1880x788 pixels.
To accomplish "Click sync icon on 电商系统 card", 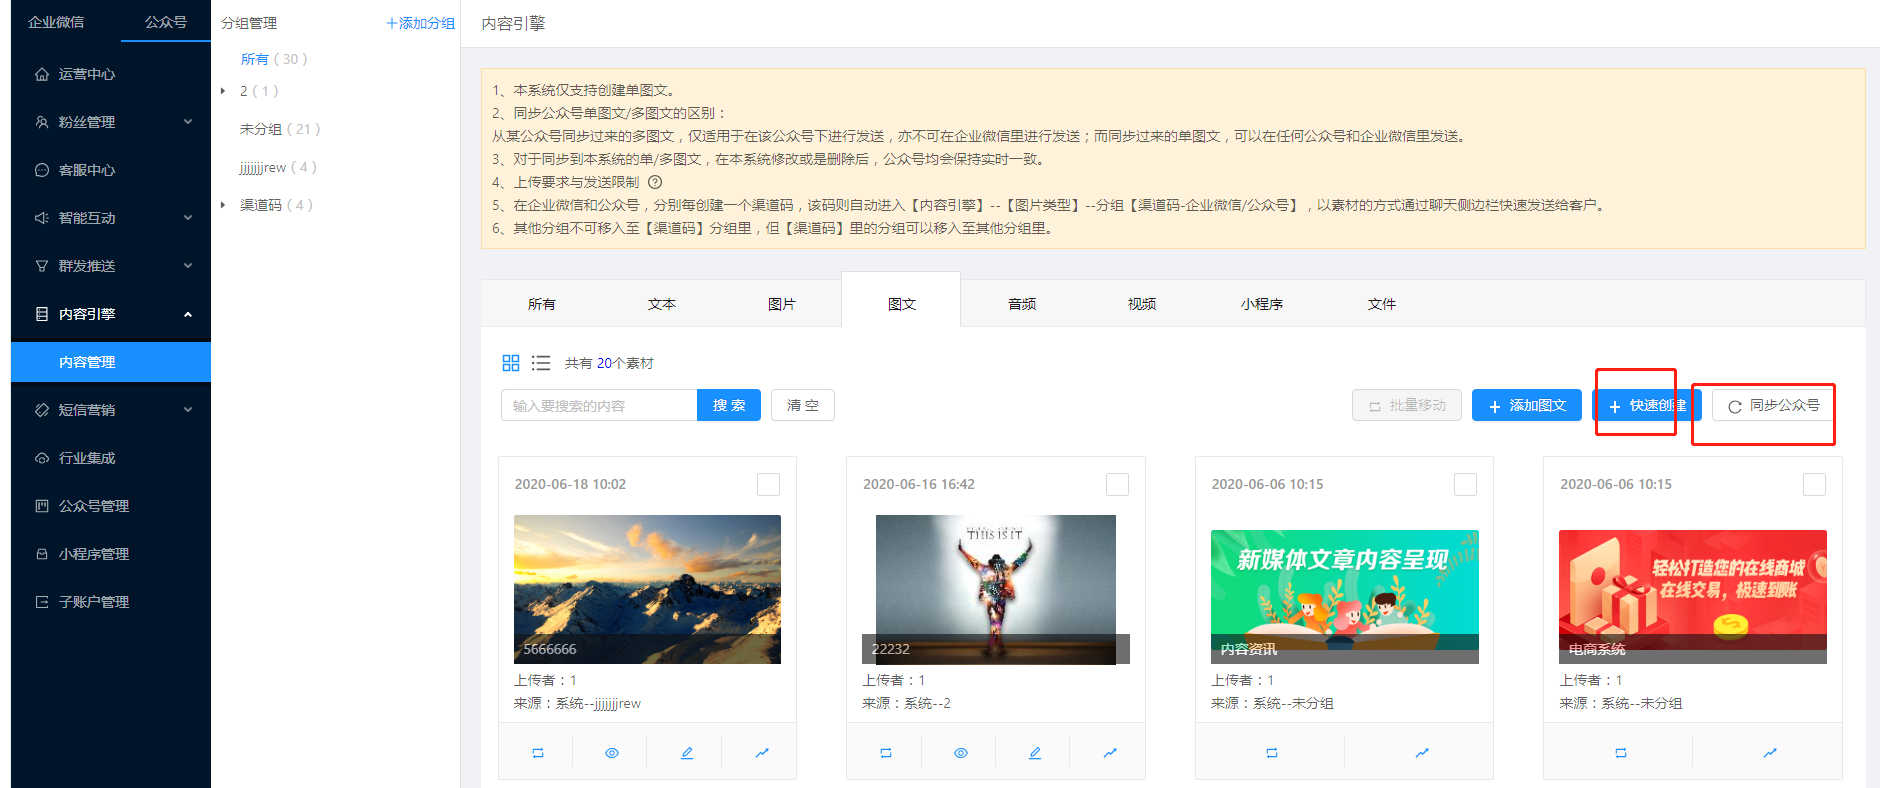I will click(x=1621, y=753).
